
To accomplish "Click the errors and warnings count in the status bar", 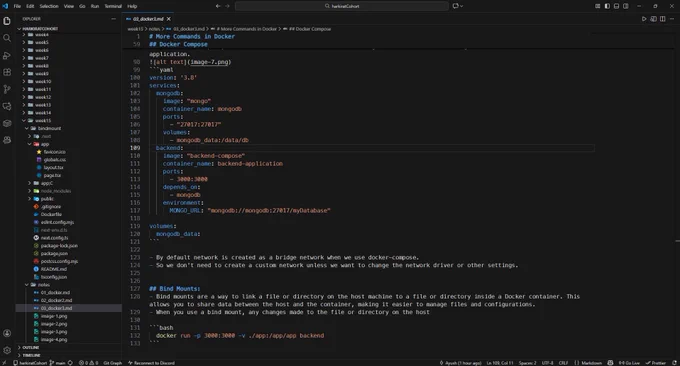I will tap(88, 363).
